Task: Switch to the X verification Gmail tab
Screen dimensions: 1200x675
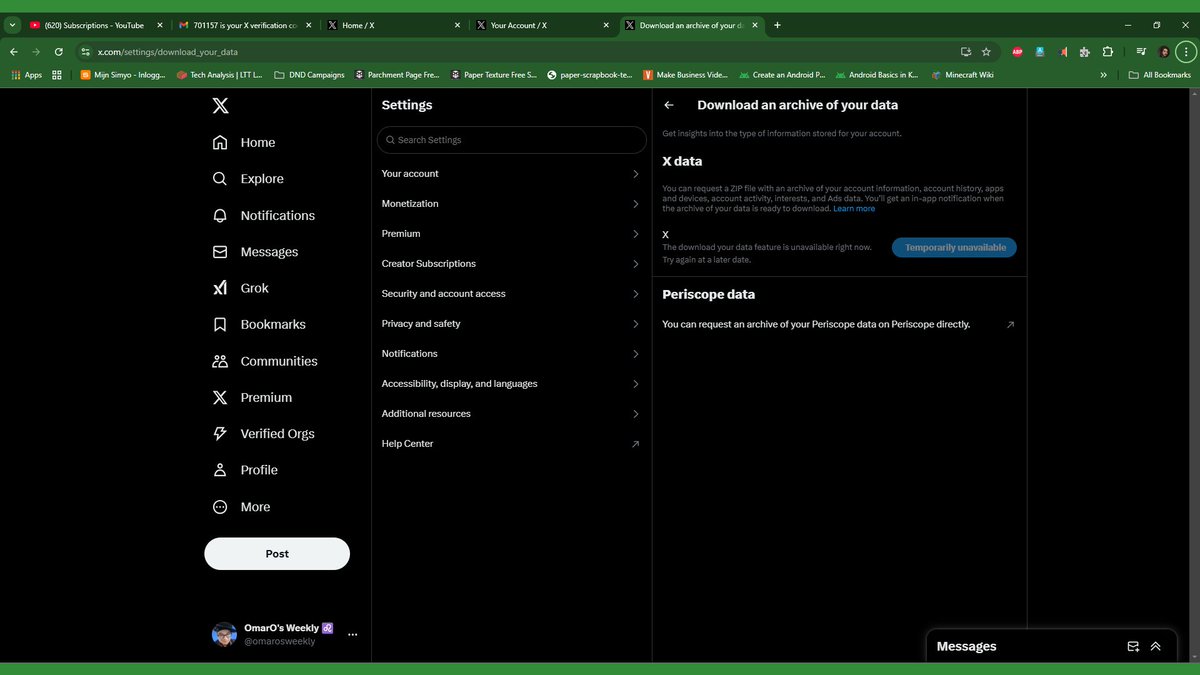Action: click(245, 25)
